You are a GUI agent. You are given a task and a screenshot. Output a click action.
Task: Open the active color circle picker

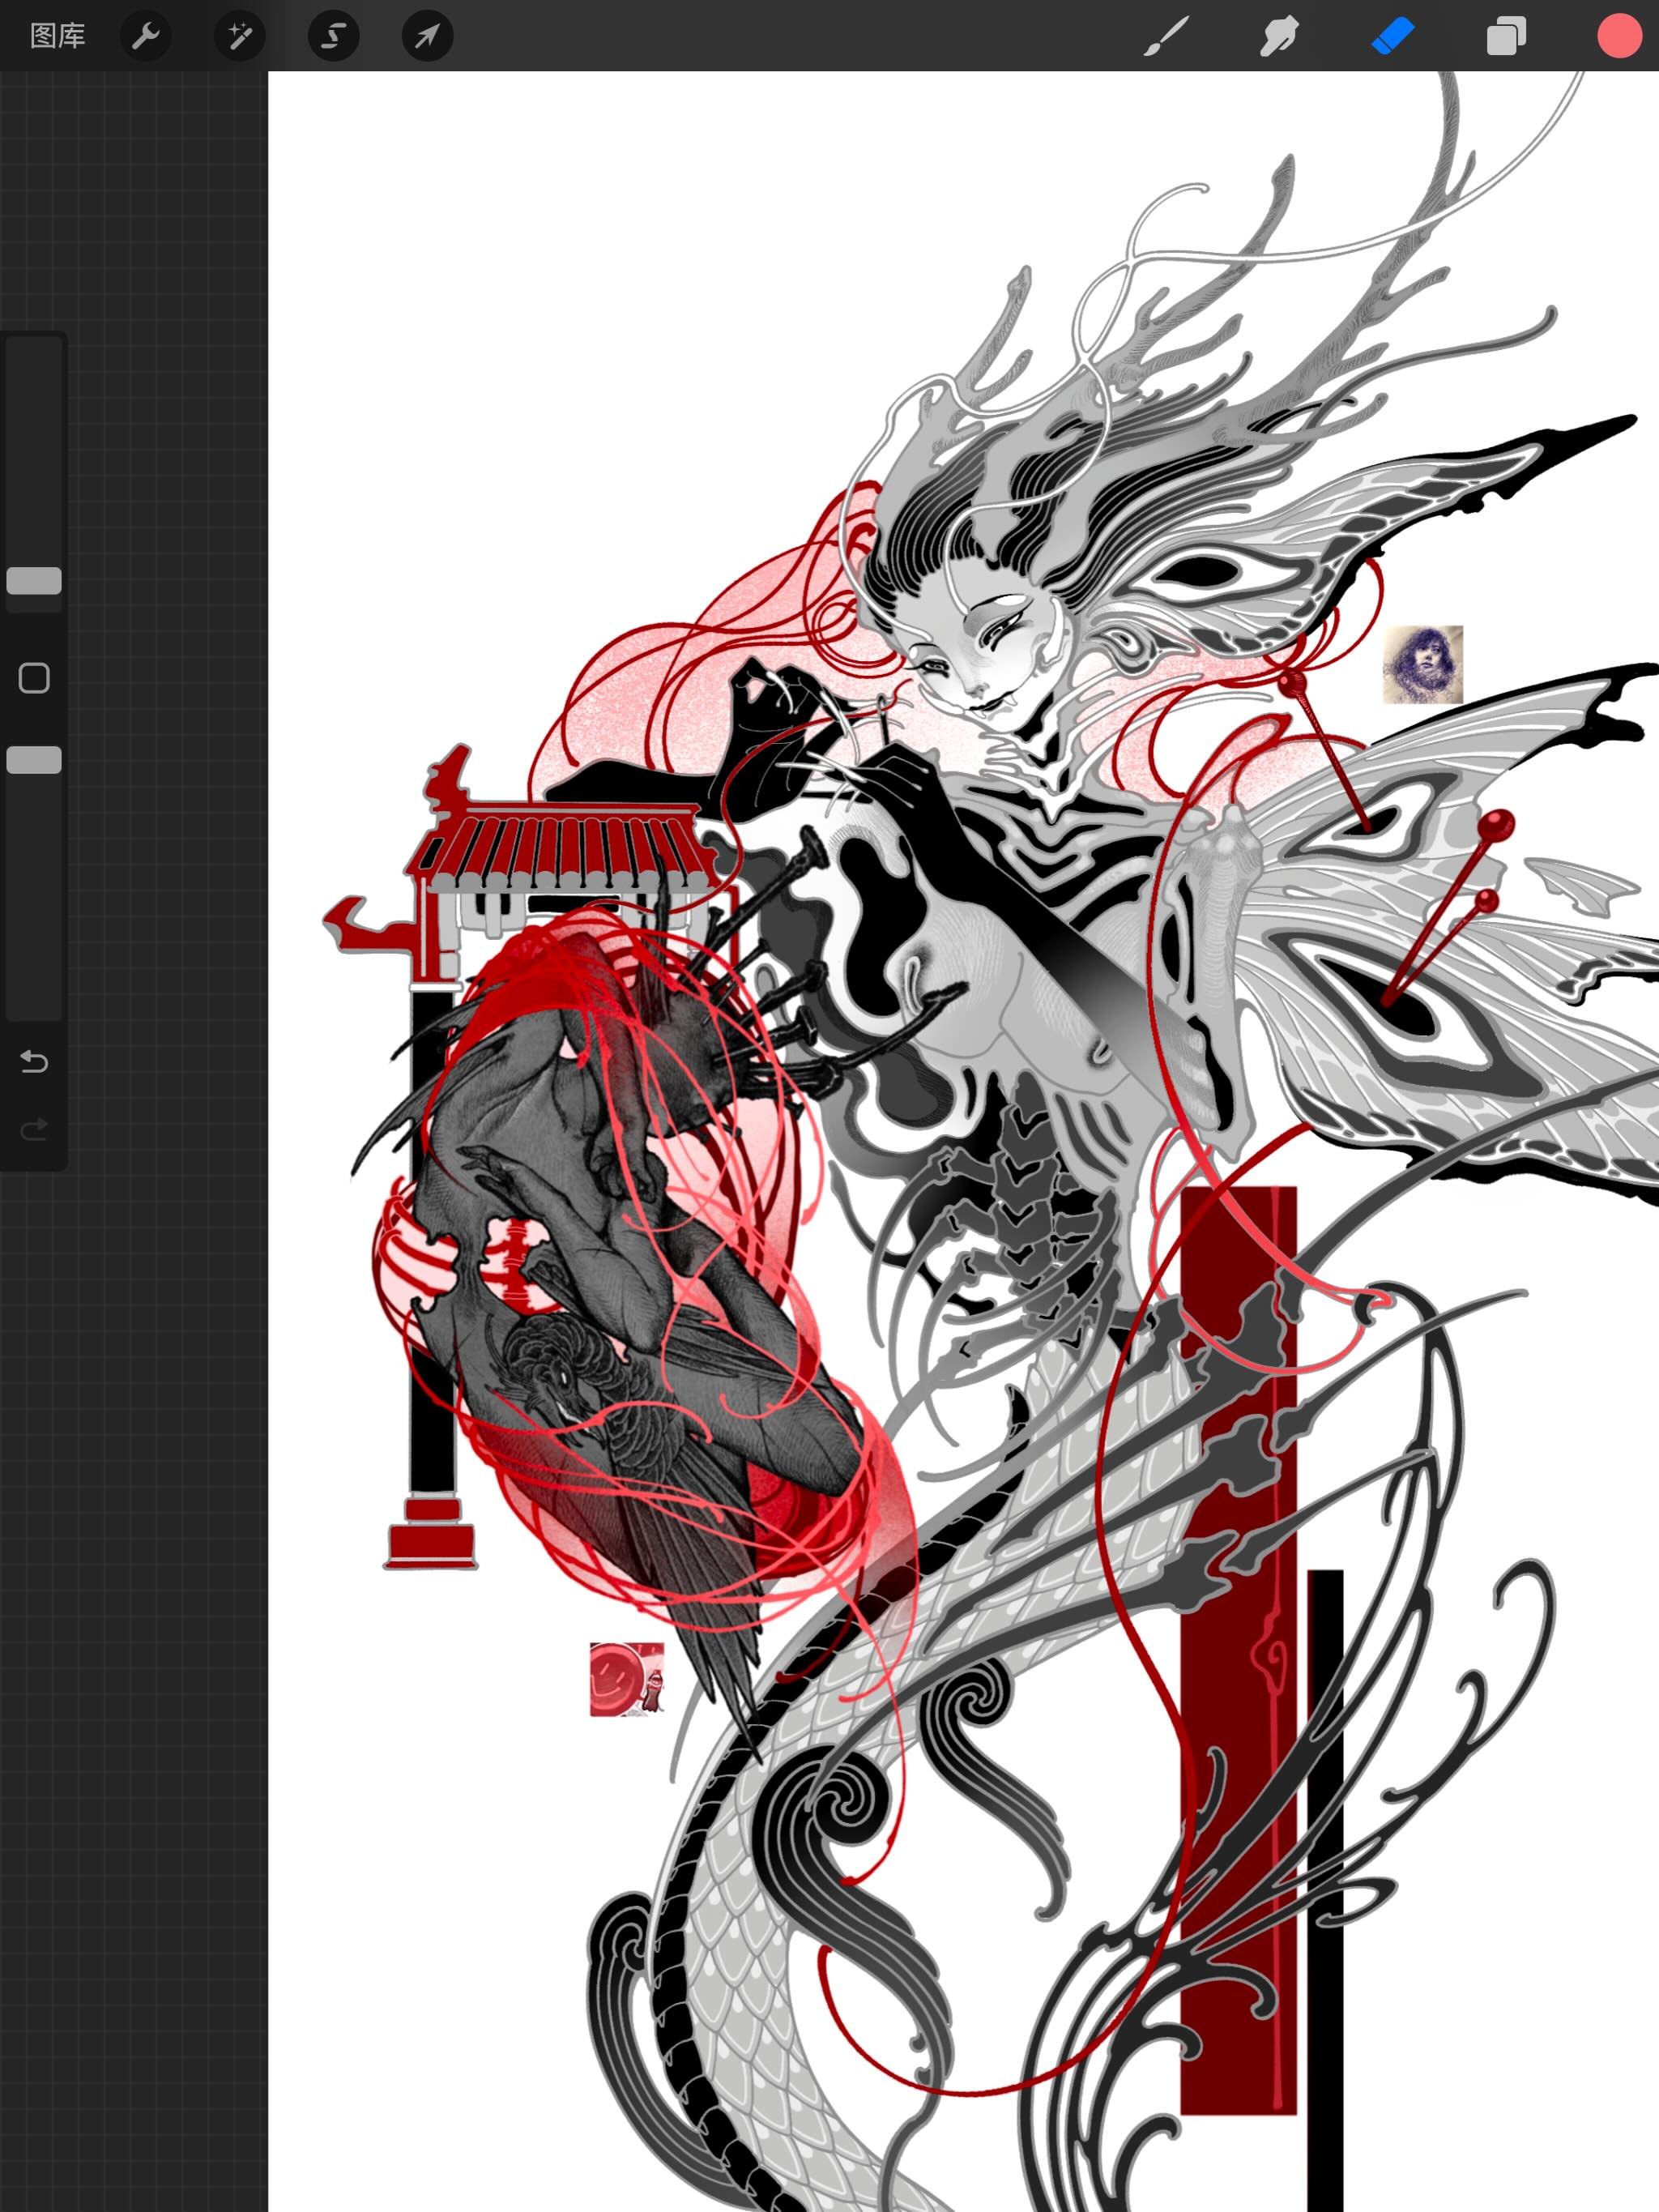pos(1619,36)
